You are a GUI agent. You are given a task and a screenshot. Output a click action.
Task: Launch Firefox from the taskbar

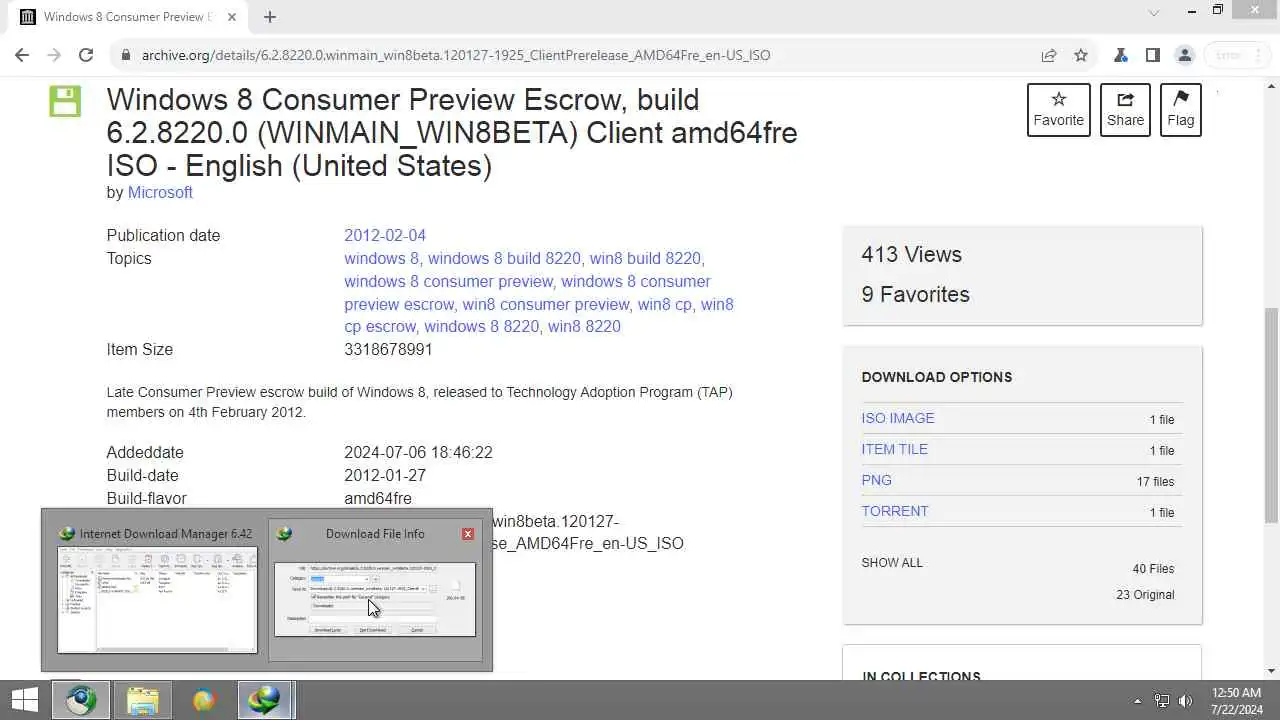point(204,701)
